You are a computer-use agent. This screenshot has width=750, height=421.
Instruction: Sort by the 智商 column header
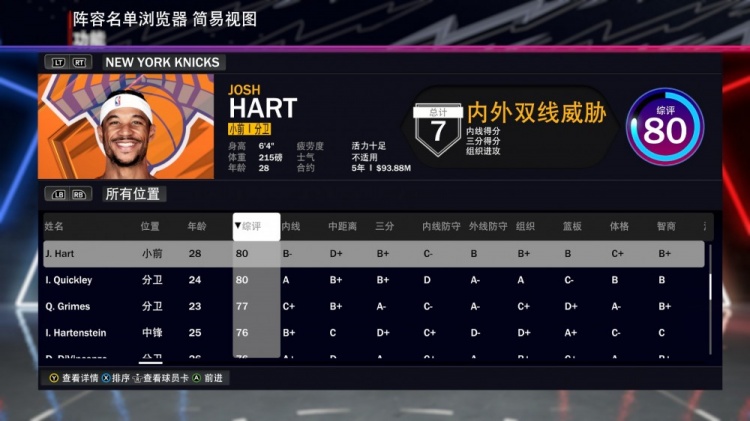[666, 226]
